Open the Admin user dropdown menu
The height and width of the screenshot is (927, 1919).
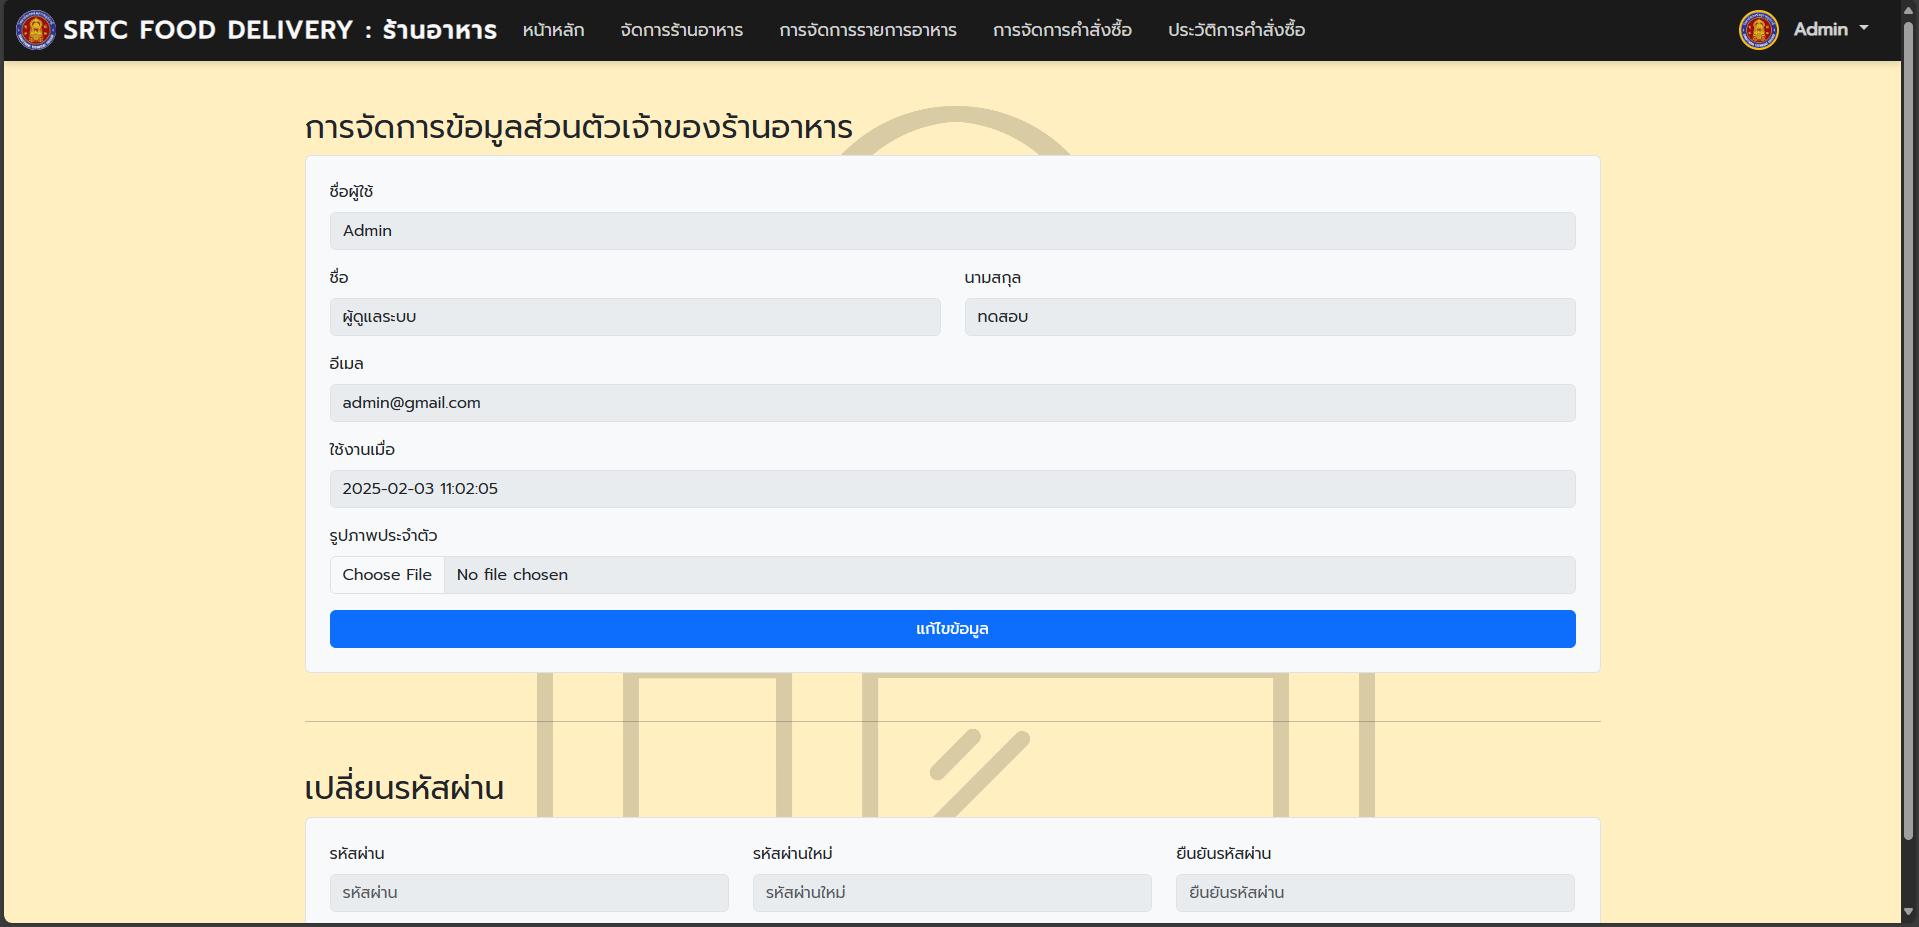point(1830,30)
